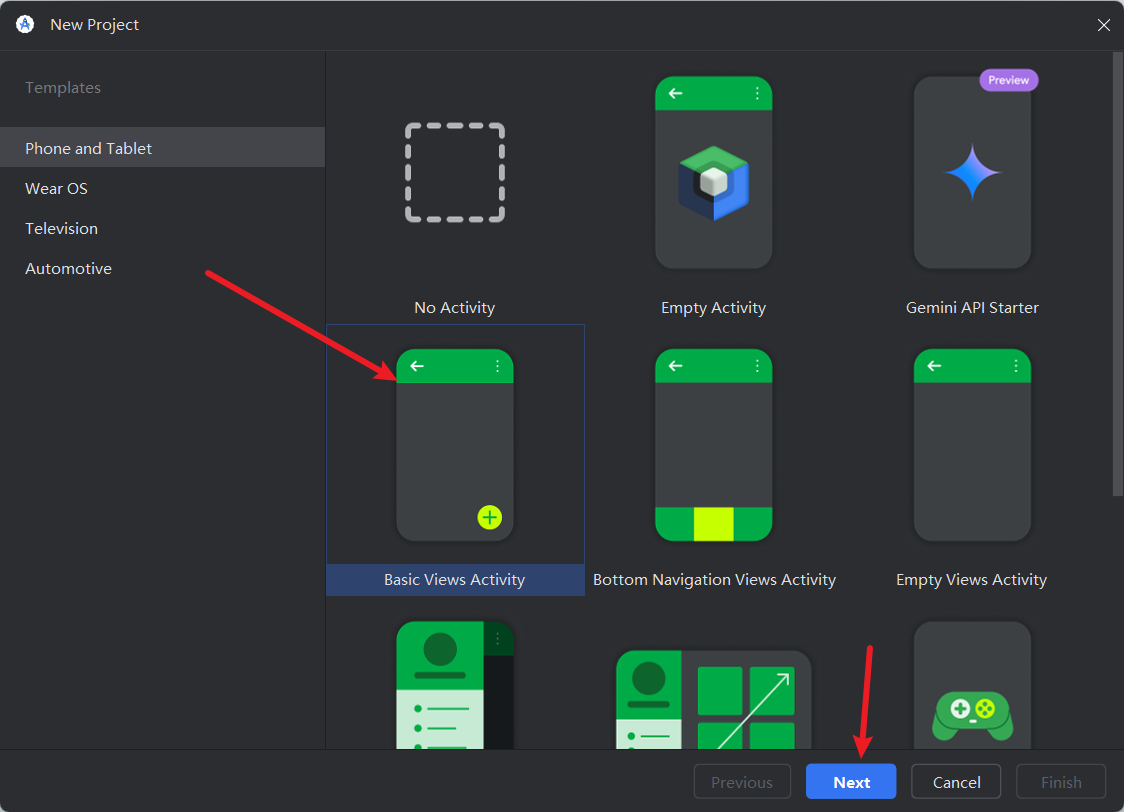This screenshot has width=1124, height=812.
Task: Close the New Project dialog
Action: (x=1103, y=25)
